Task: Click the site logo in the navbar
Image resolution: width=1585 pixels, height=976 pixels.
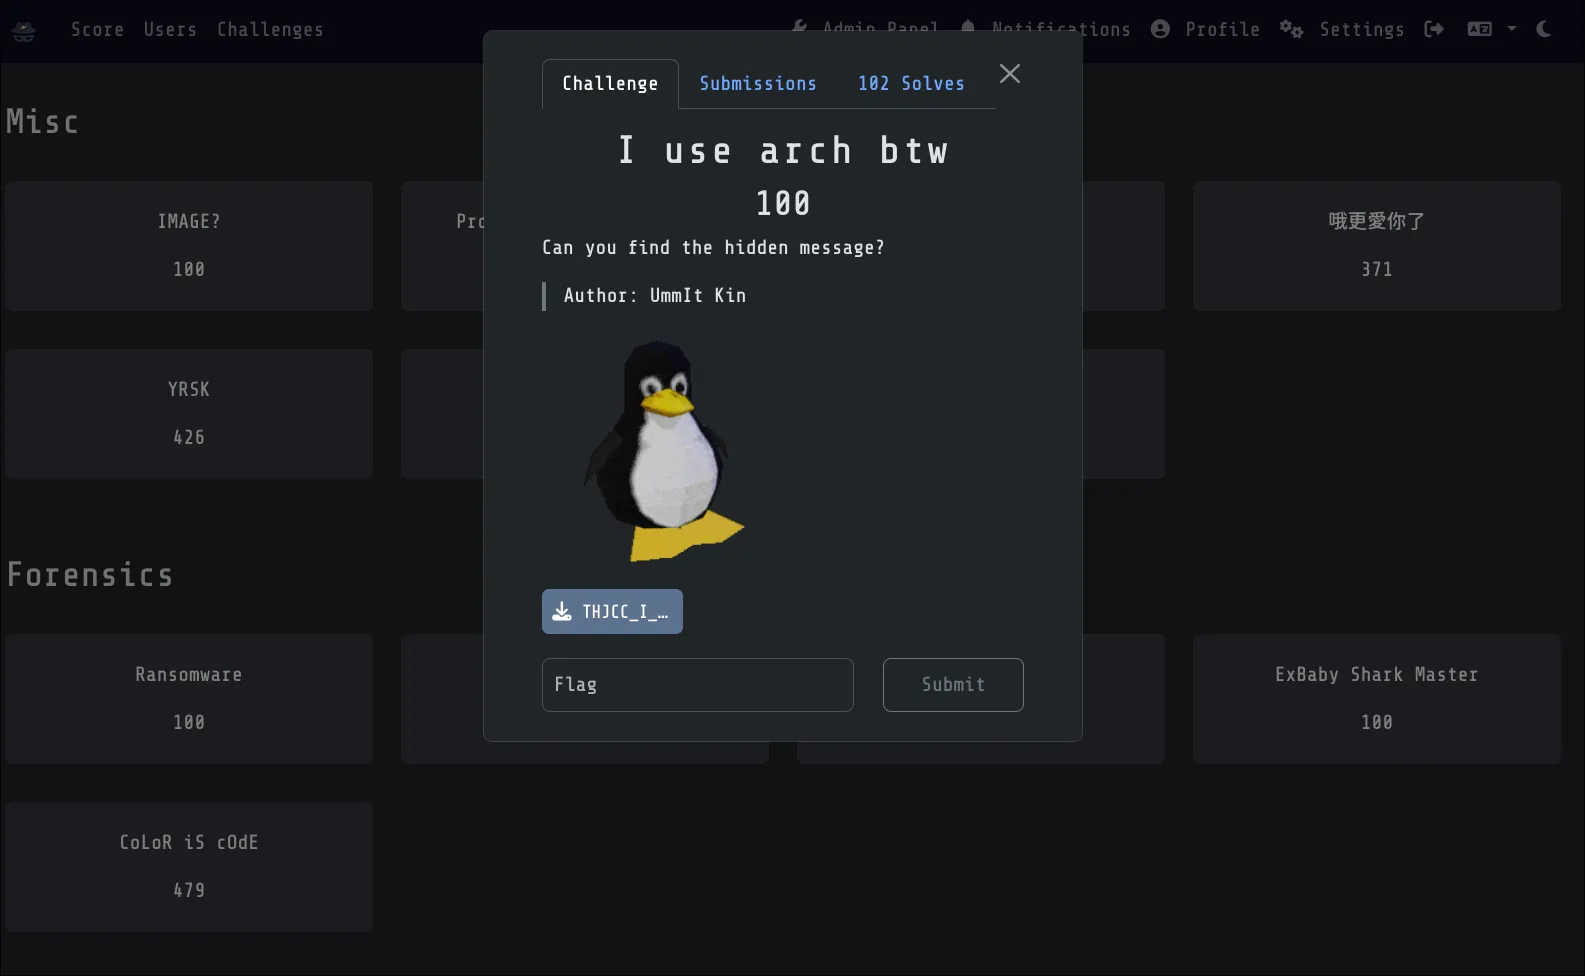Action: click(24, 30)
